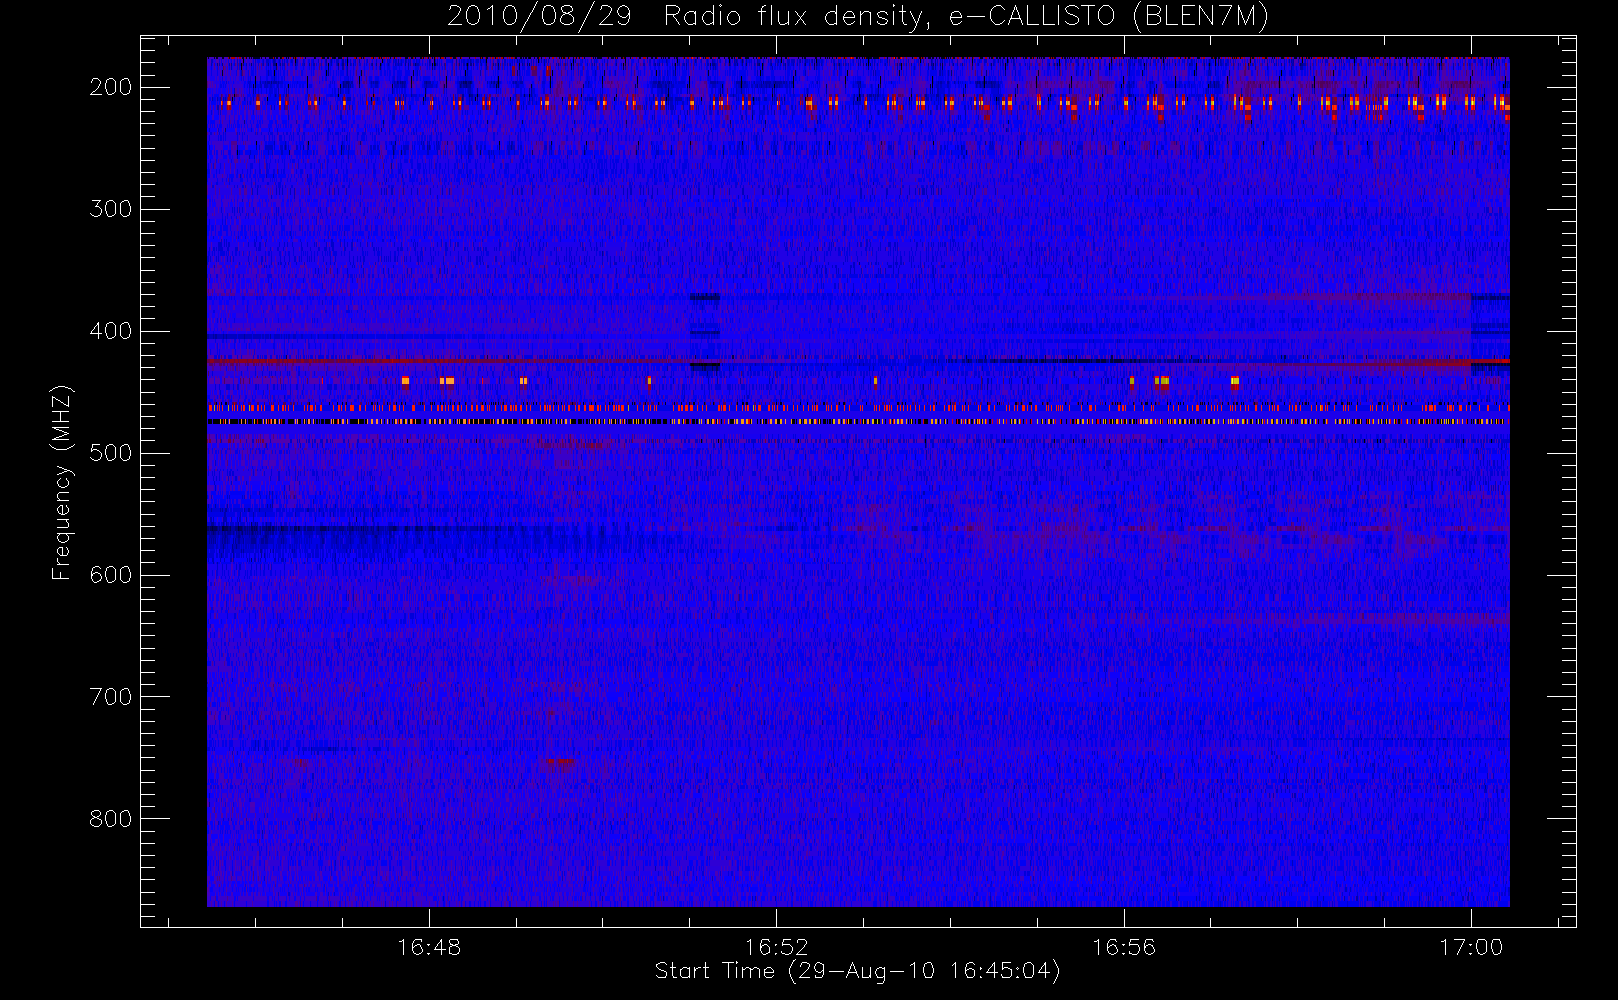Click the plot title with date 2010/08/29

tap(858, 16)
